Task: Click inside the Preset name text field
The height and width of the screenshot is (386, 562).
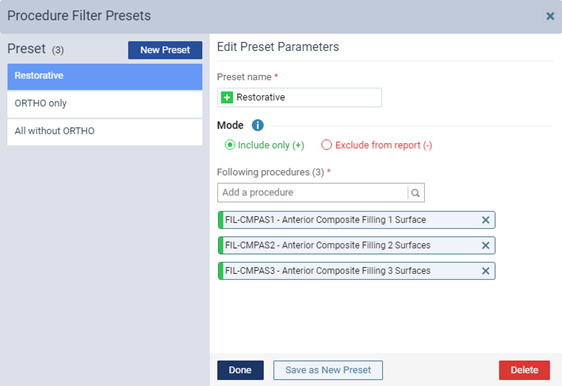Action: coord(299,97)
